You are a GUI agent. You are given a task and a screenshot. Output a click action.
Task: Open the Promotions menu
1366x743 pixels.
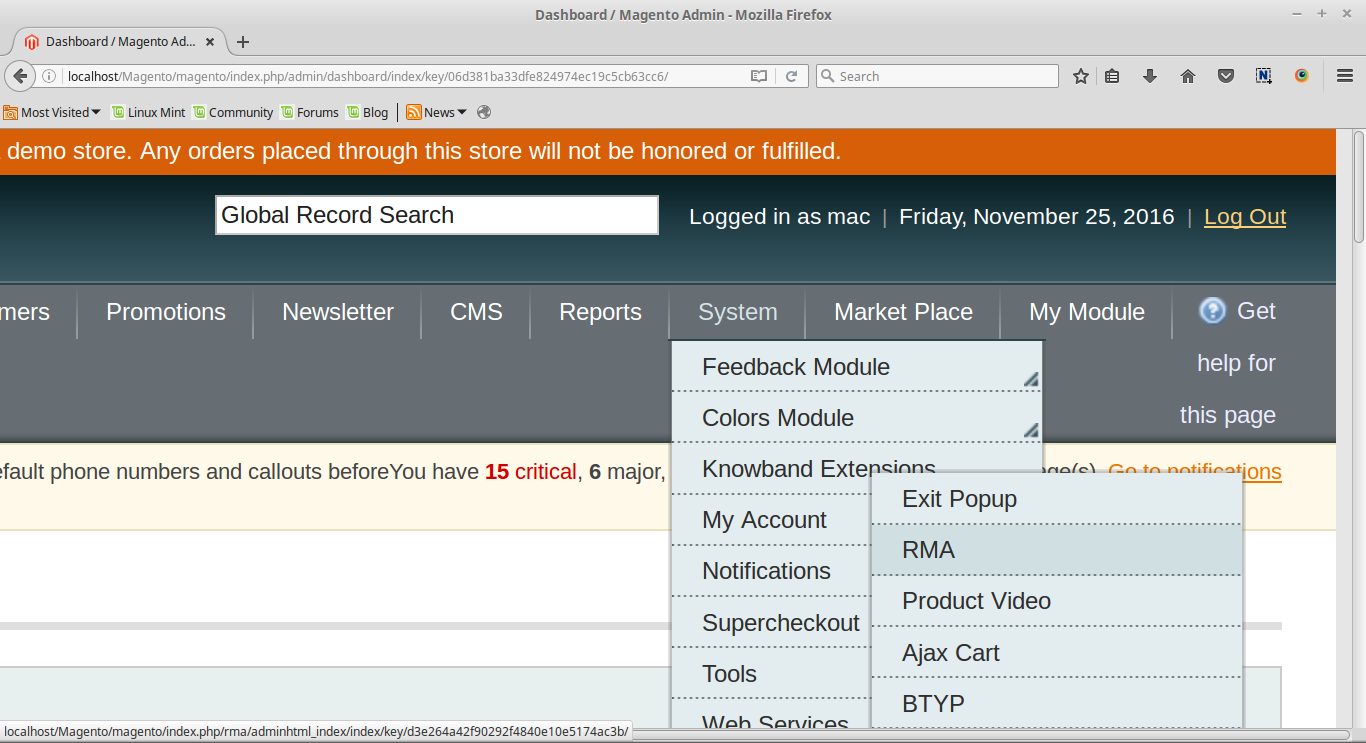(166, 312)
